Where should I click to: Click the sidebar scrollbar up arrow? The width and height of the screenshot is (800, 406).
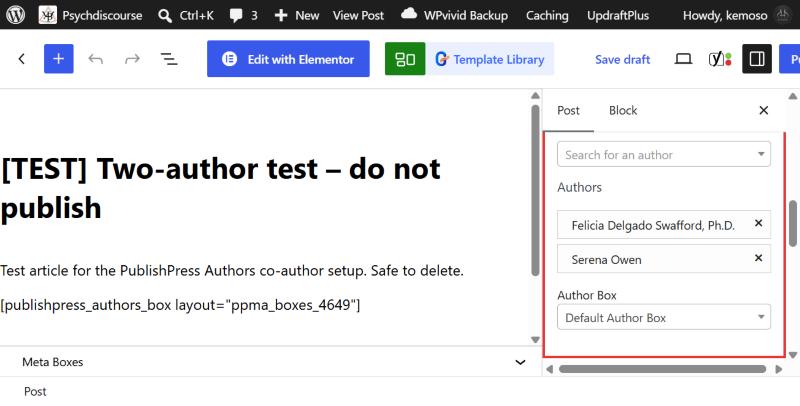(793, 96)
